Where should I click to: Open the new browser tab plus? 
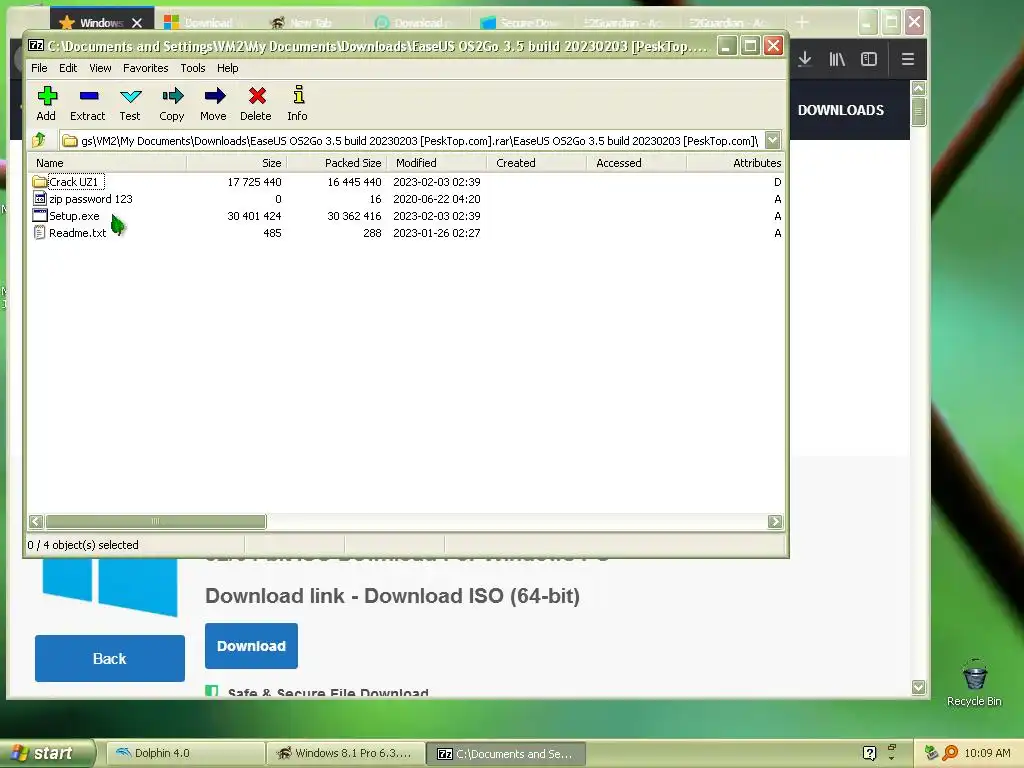[802, 23]
